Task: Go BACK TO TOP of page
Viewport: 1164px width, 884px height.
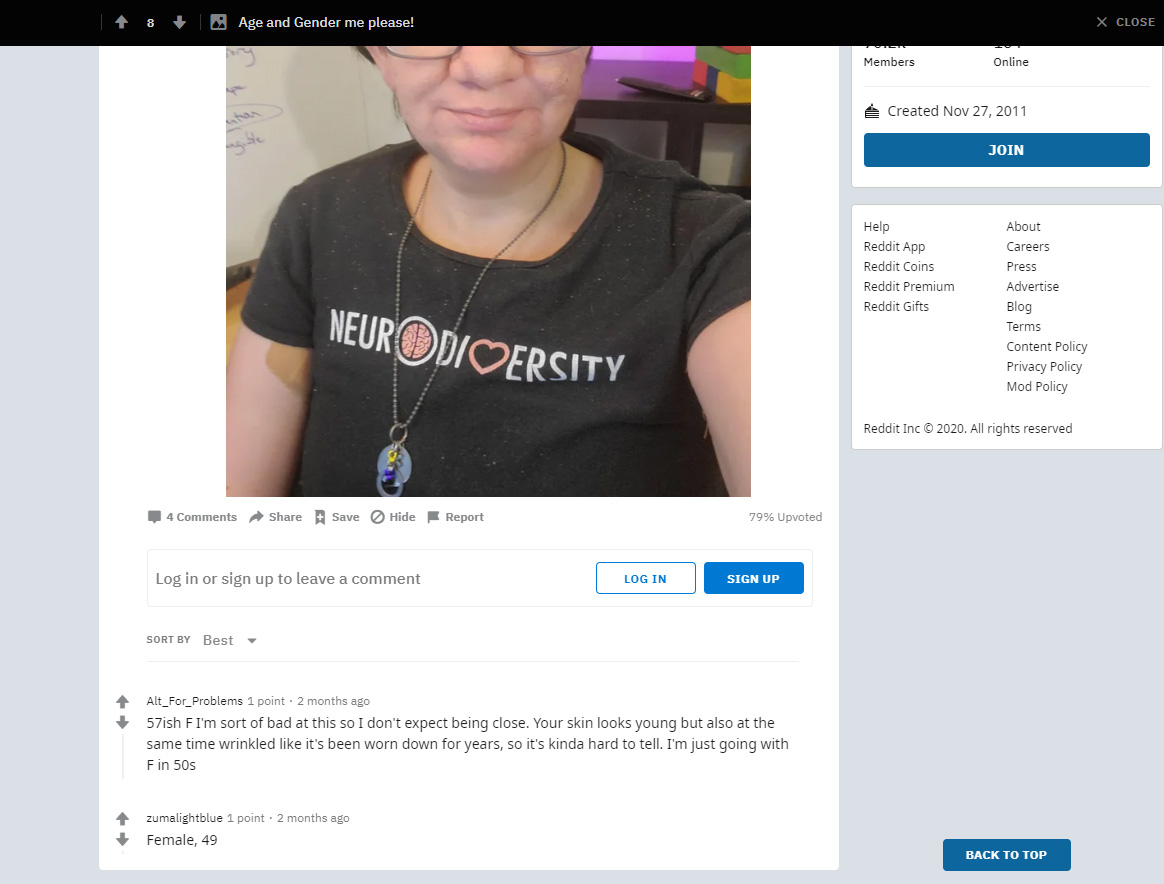Action: coord(1006,854)
